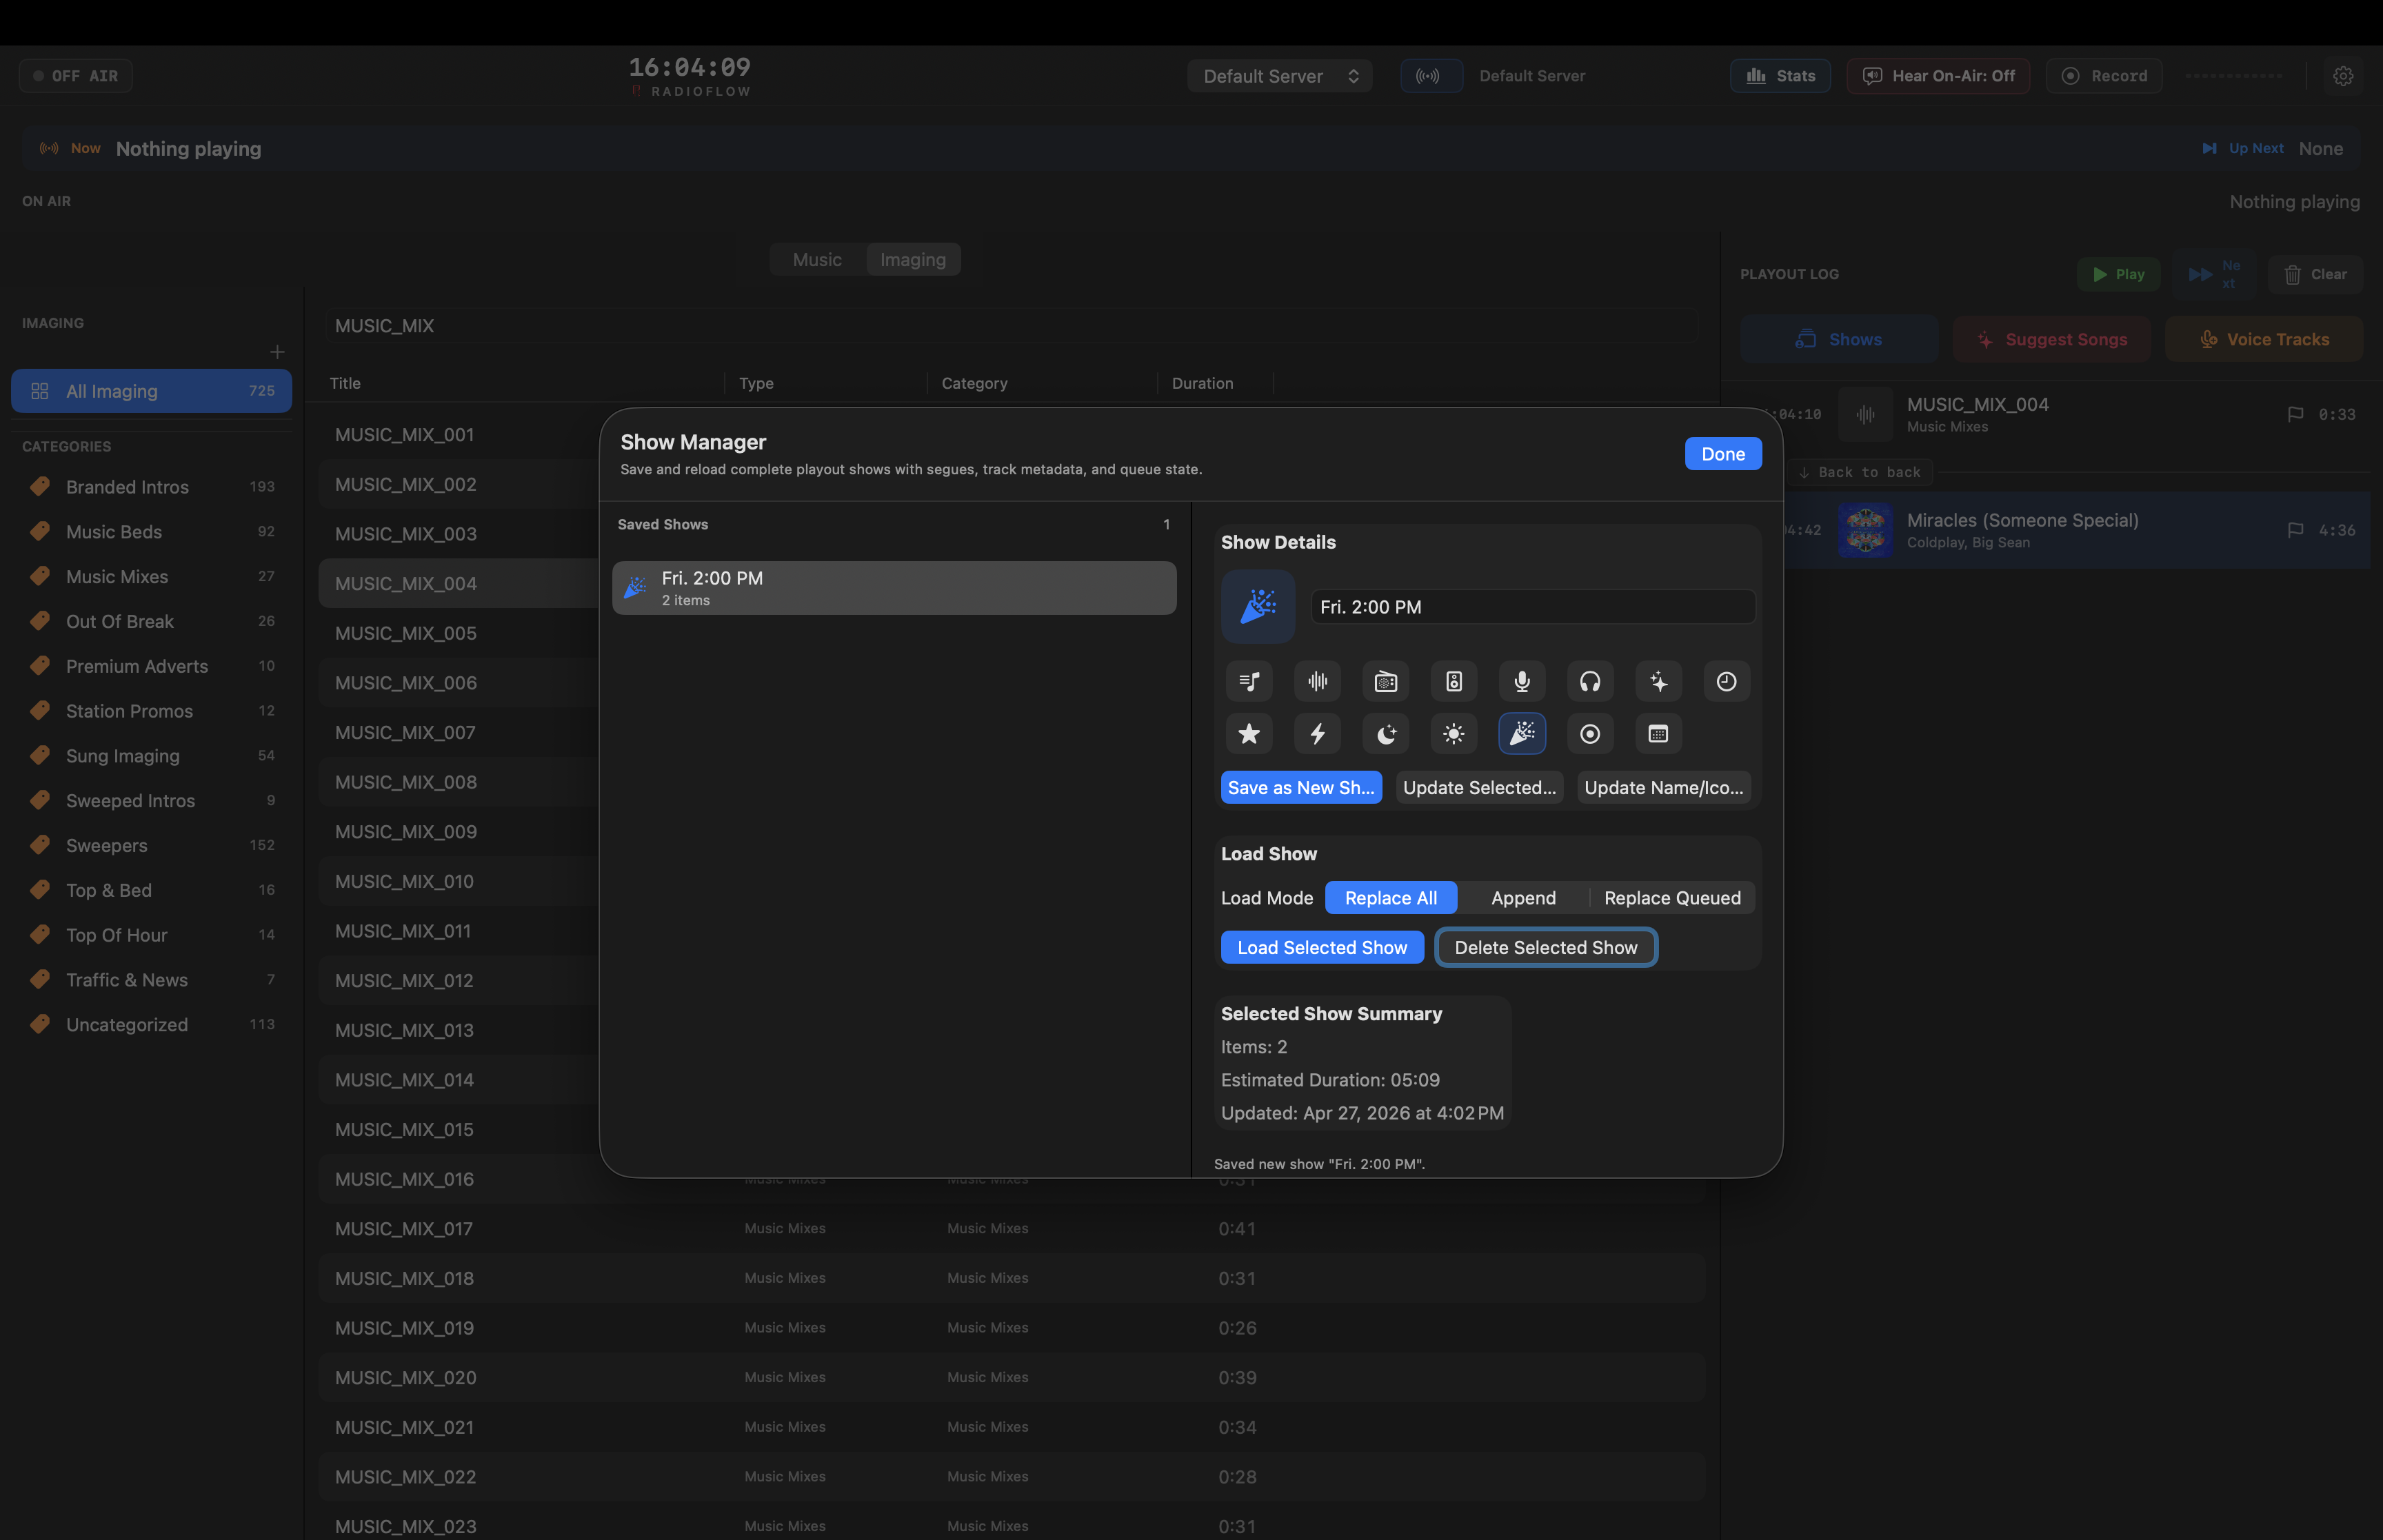Screen dimensions: 2383x1540
Task: Click Delete Selected Show
Action: [x=1546, y=948]
